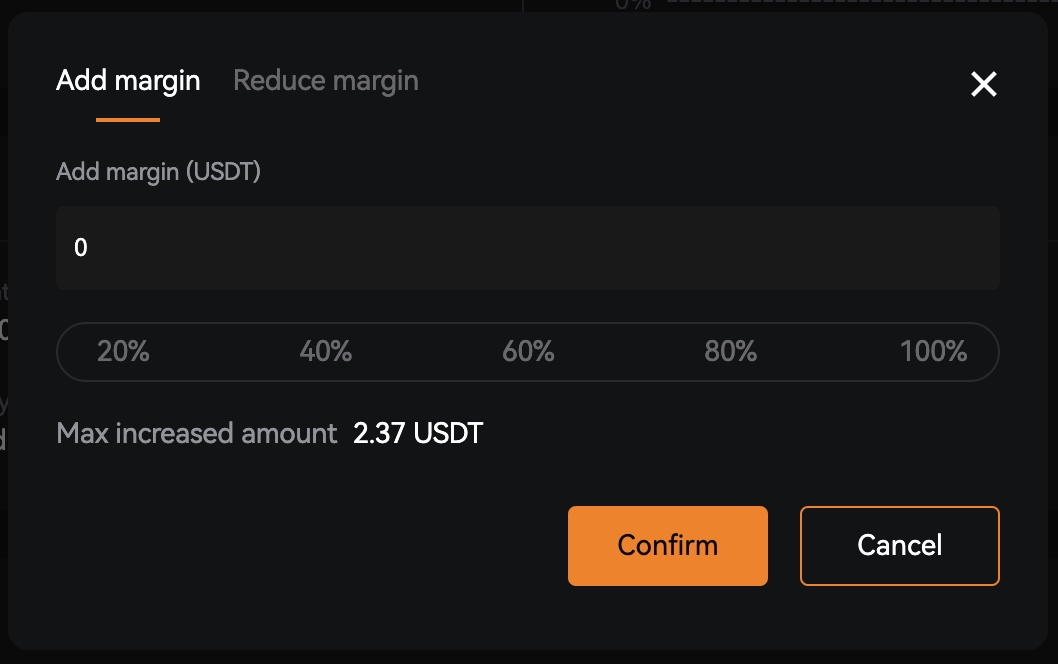Click the Add margin (USDT) field label
Viewport: 1058px width, 664px height.
[158, 172]
